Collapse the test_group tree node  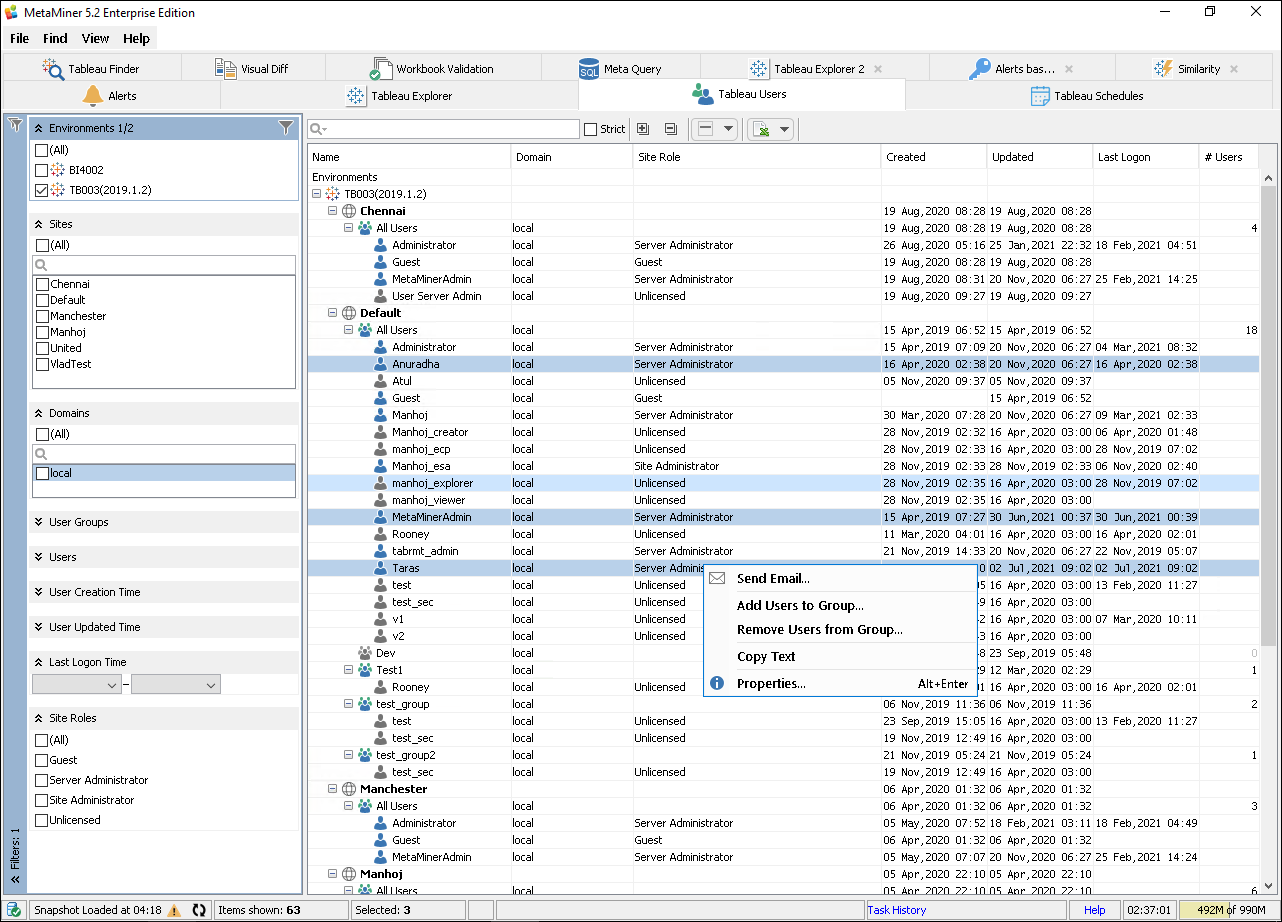click(x=349, y=704)
